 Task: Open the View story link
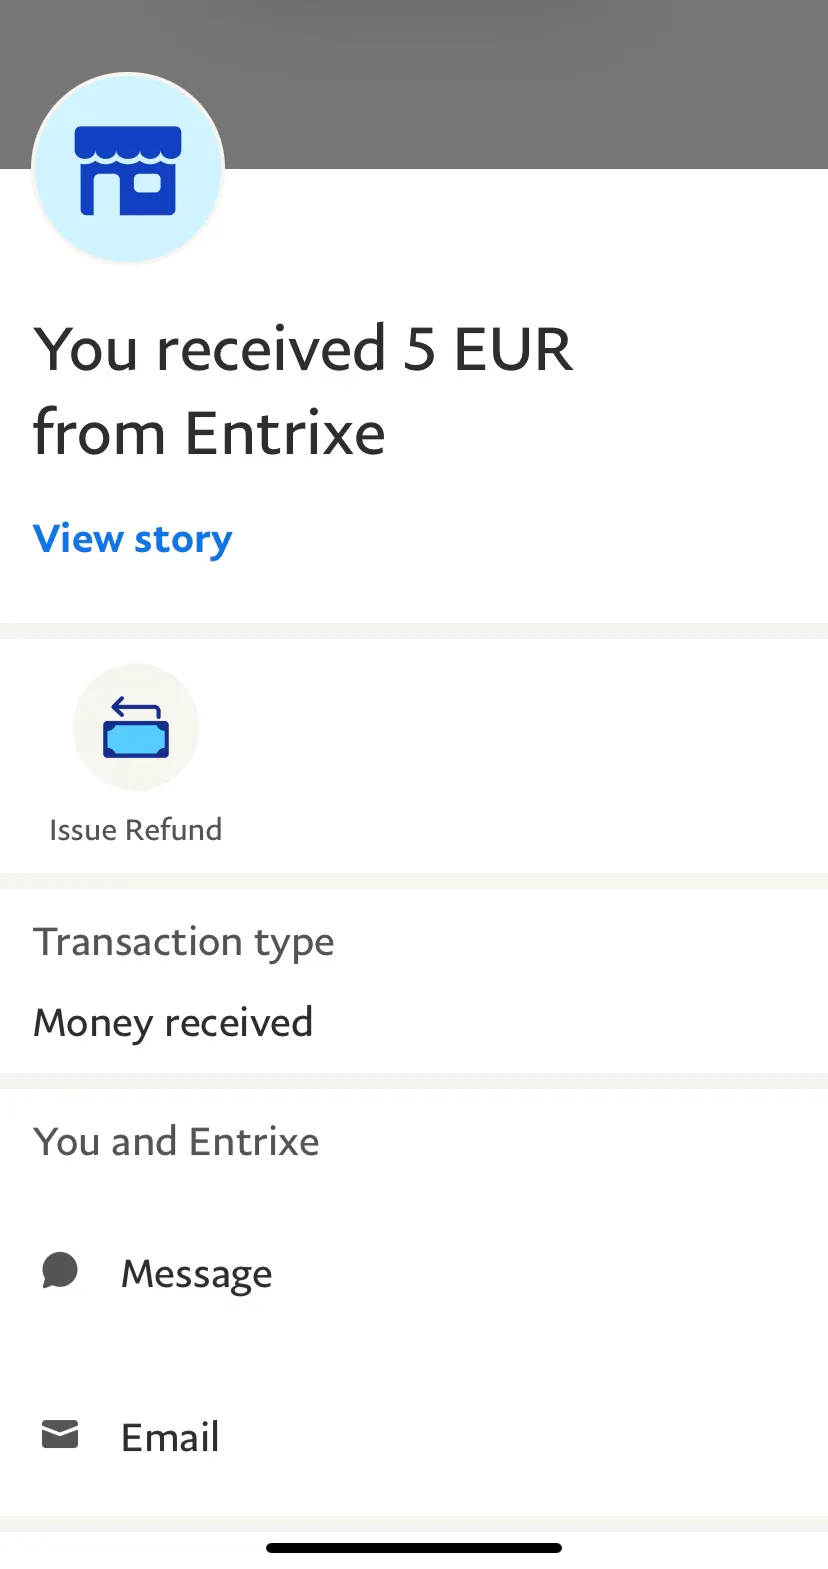click(x=133, y=539)
